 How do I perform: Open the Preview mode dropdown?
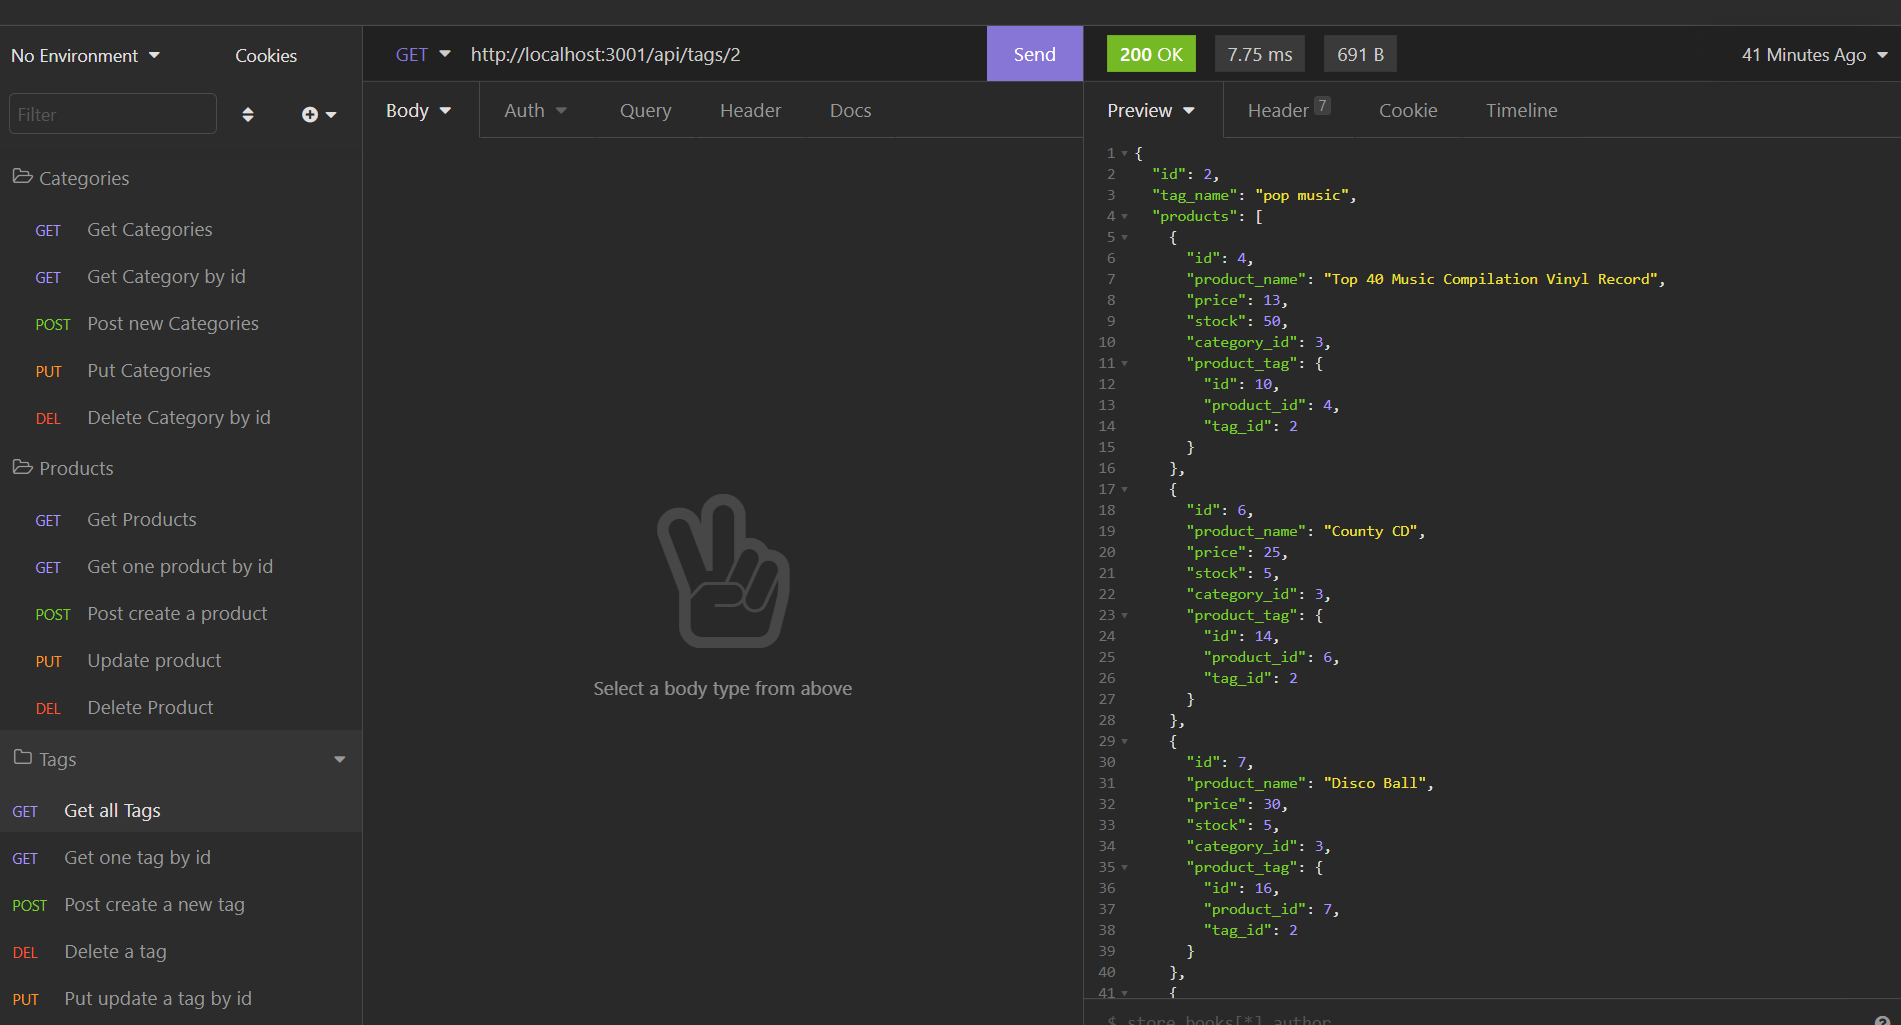pyautogui.click(x=1151, y=110)
